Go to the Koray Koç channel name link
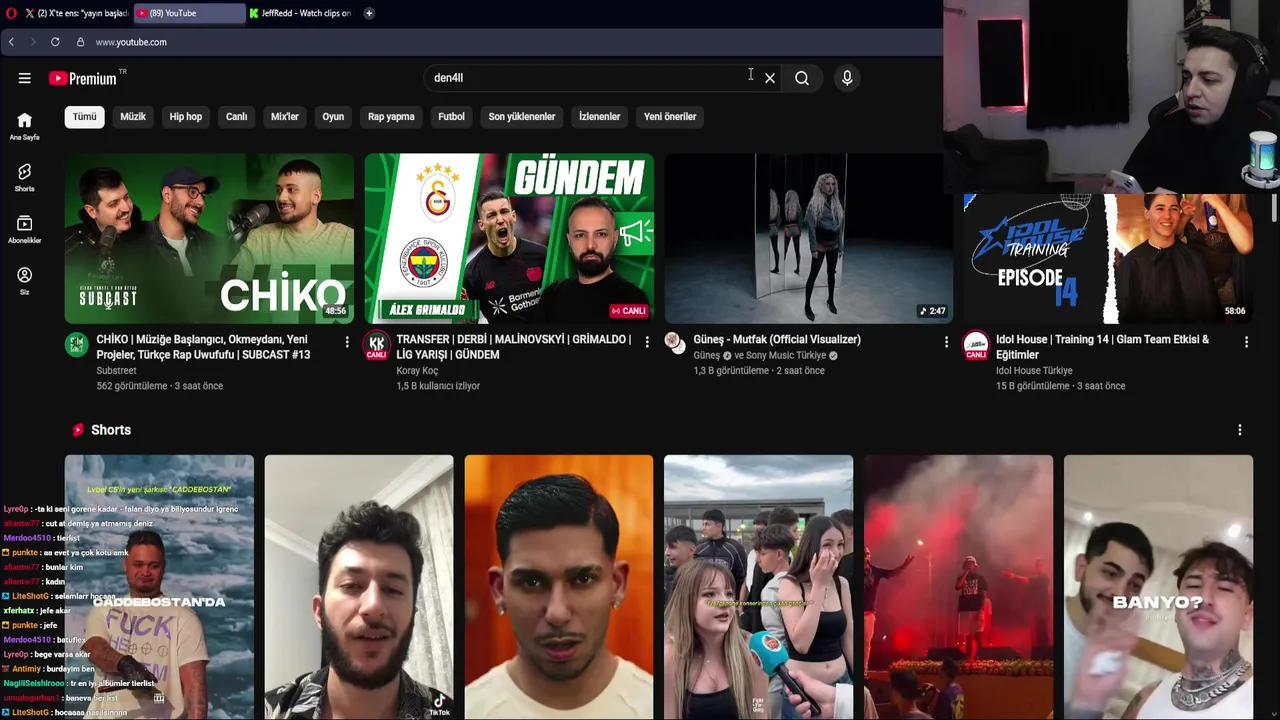The width and height of the screenshot is (1280, 720). tap(417, 371)
